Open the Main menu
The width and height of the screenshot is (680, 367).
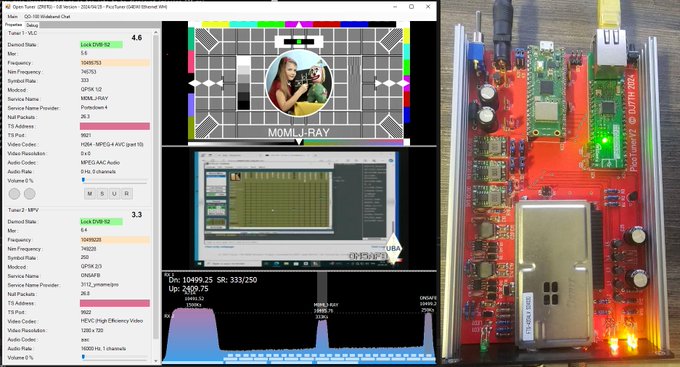click(13, 16)
